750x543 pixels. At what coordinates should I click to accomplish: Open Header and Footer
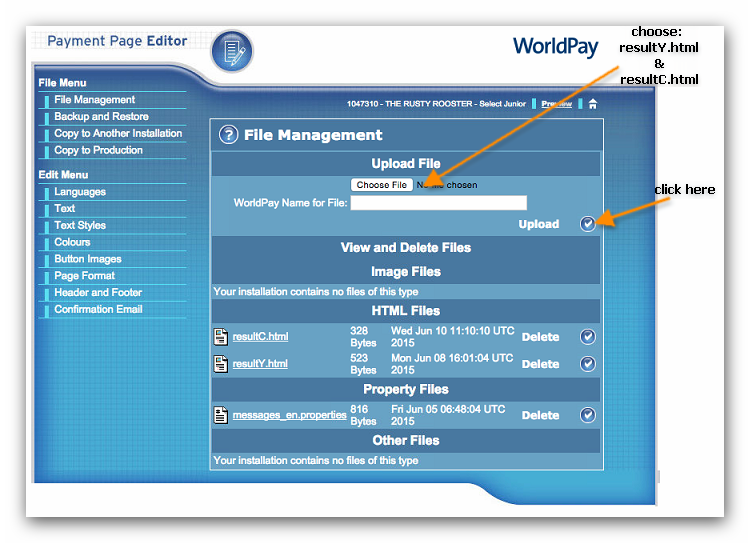[x=98, y=292]
